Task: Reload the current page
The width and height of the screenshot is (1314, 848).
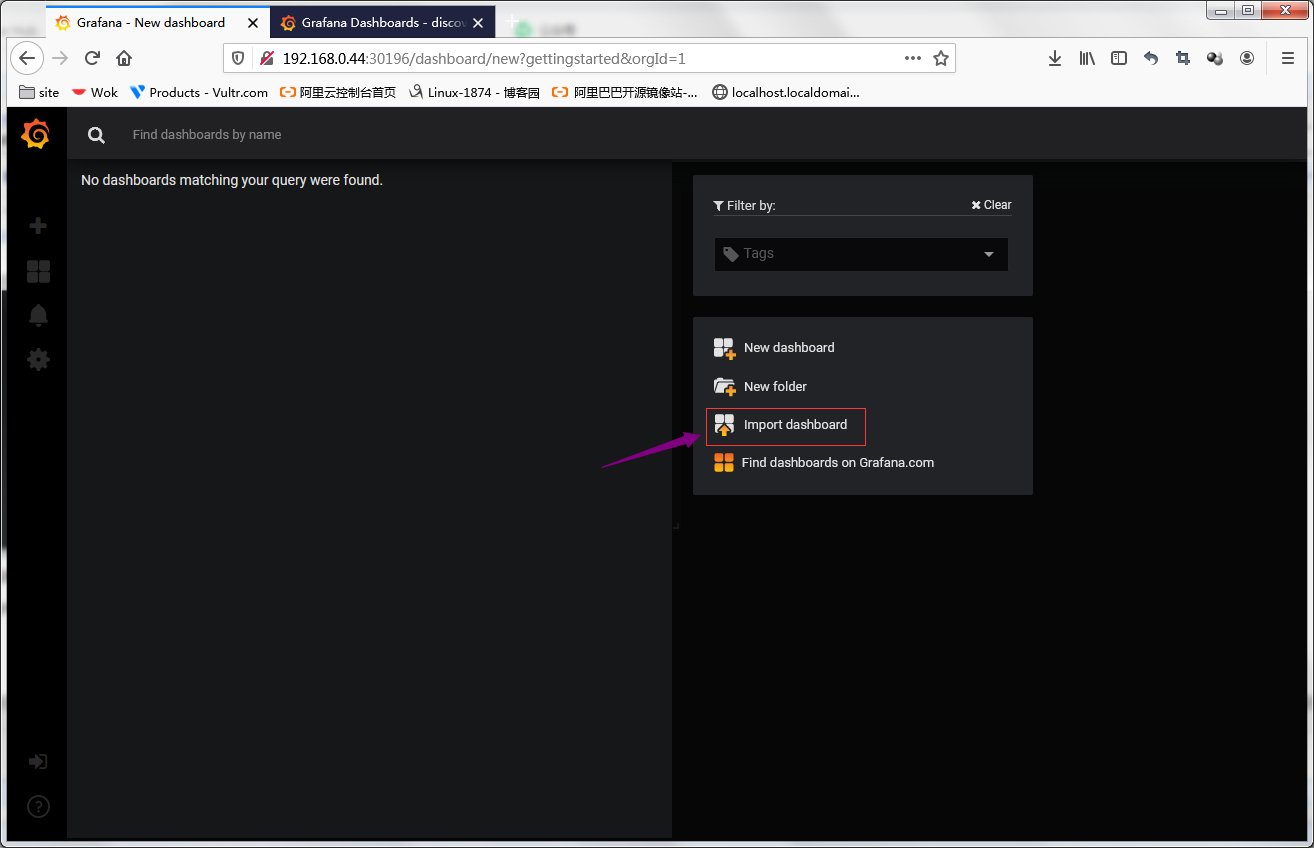Action: pos(92,58)
